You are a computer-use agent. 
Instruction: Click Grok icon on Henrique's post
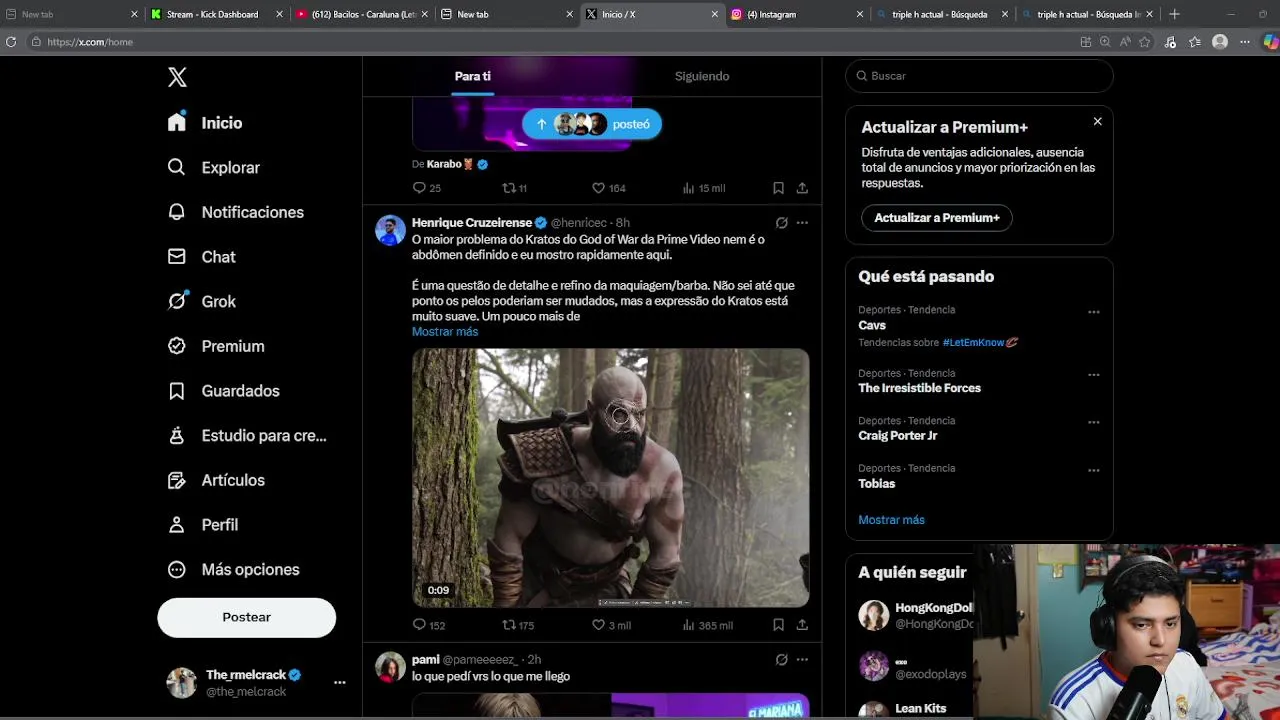point(781,223)
